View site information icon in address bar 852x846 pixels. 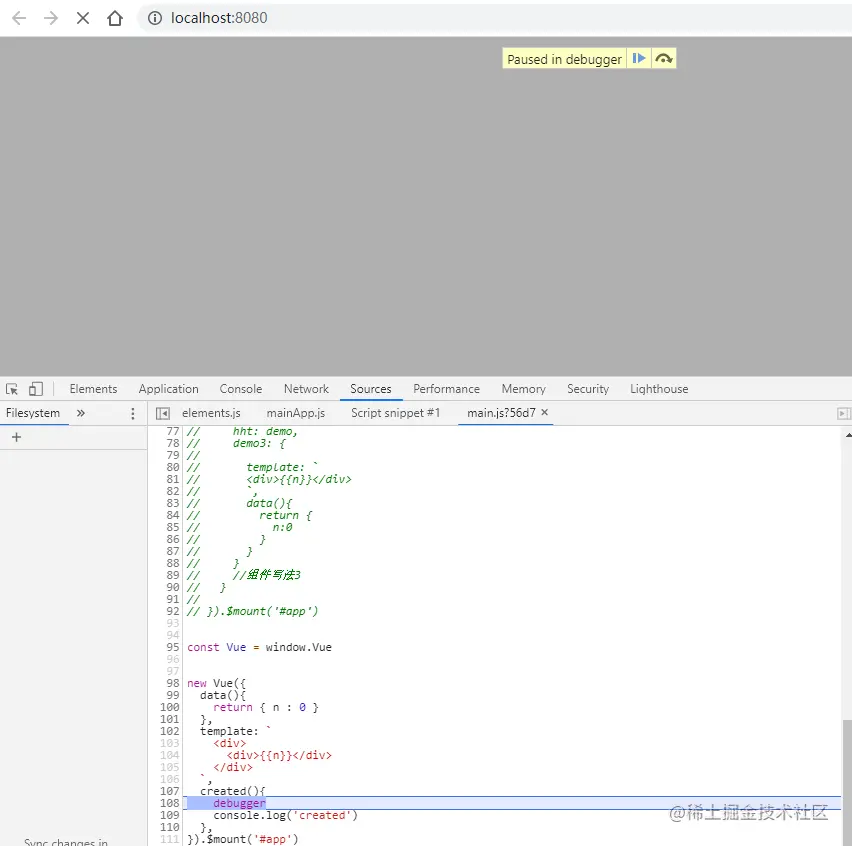pyautogui.click(x=155, y=18)
